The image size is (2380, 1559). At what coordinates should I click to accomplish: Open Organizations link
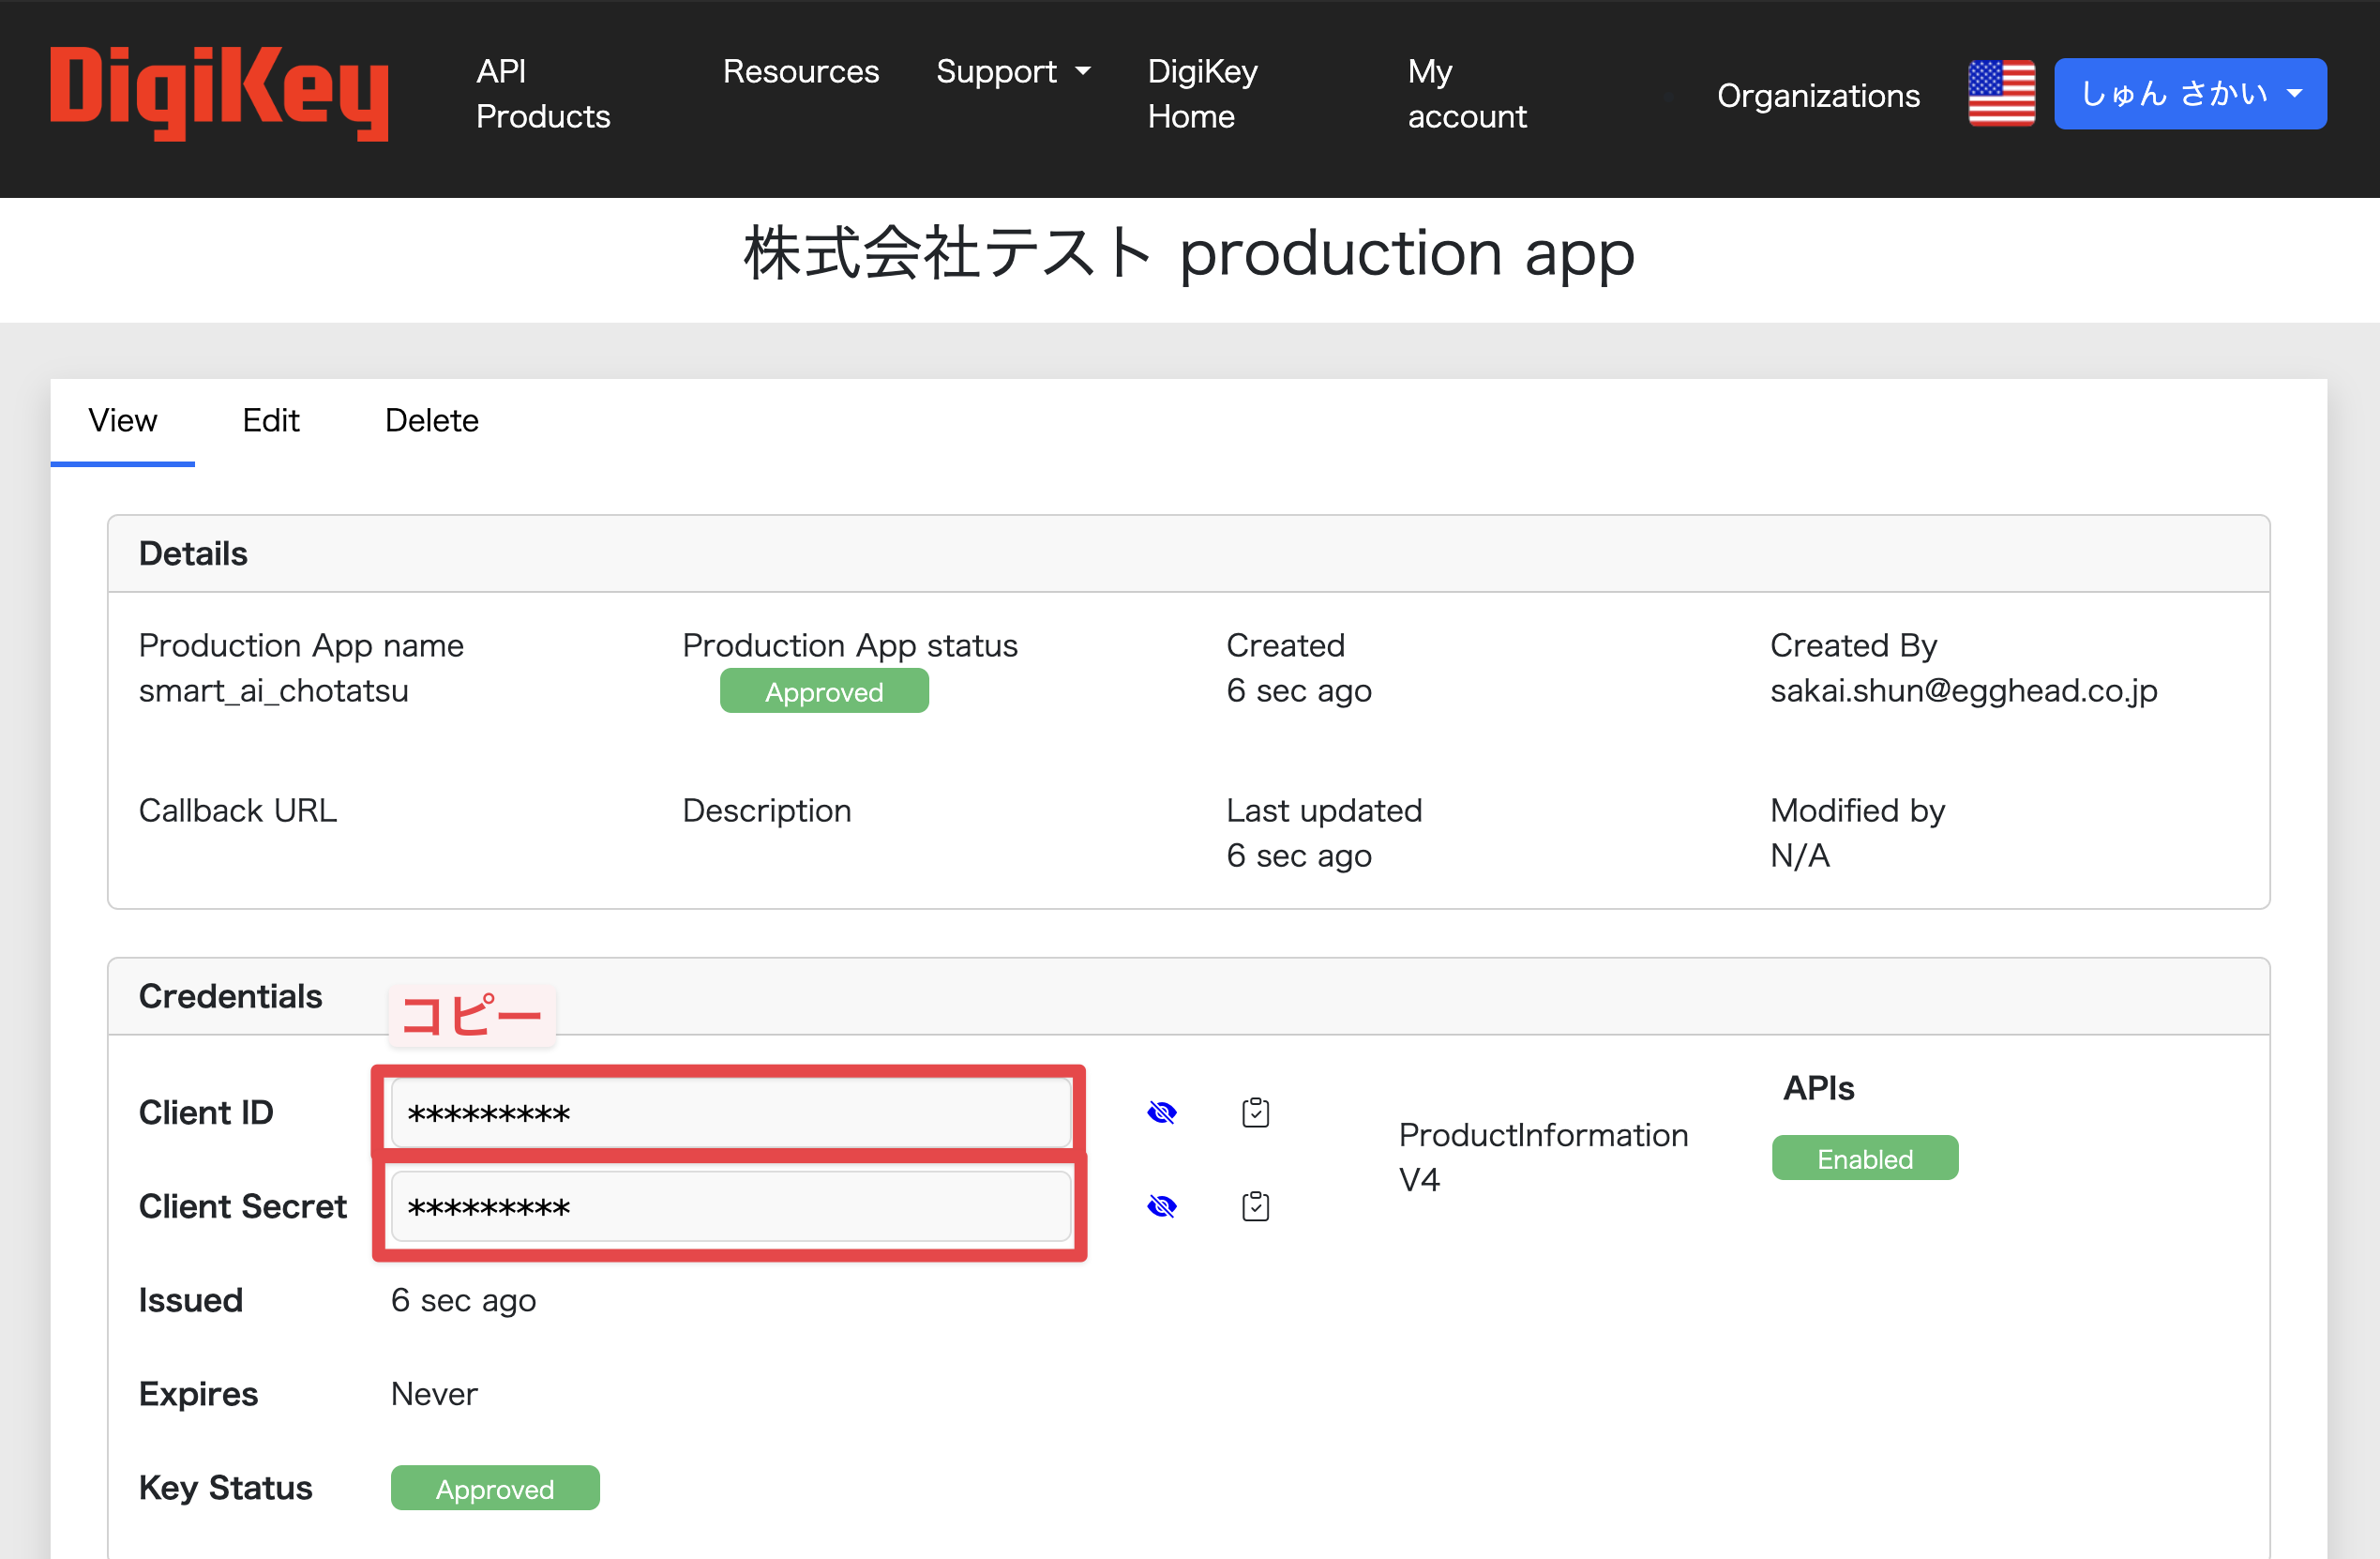(x=1817, y=96)
